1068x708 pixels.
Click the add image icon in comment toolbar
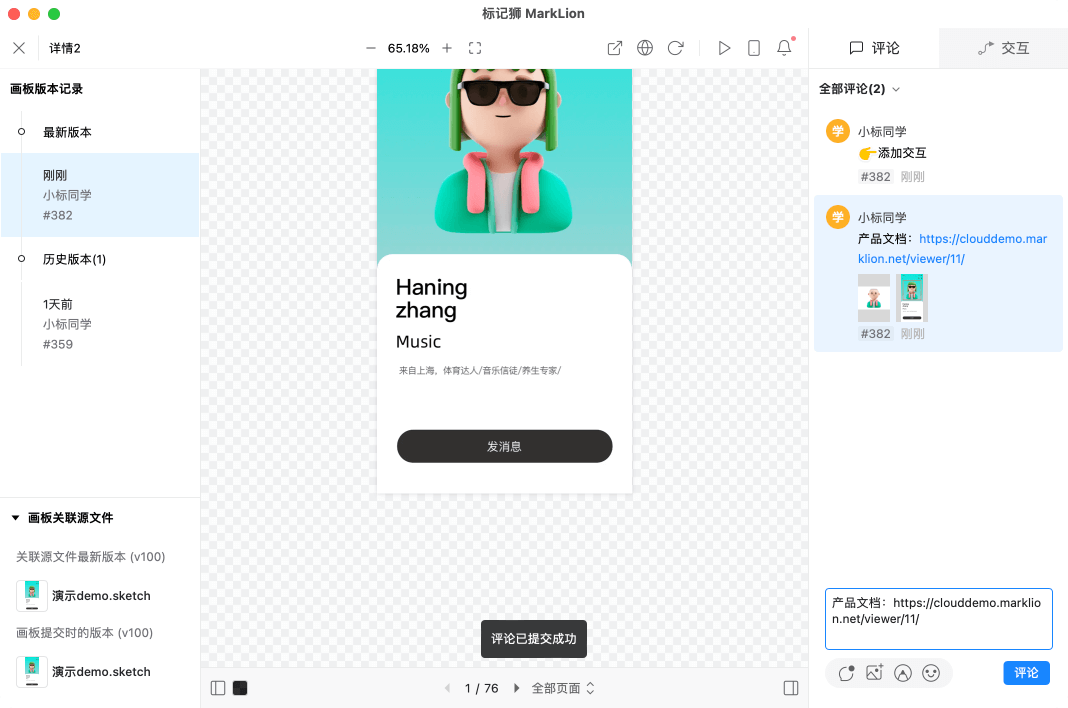(x=875, y=673)
